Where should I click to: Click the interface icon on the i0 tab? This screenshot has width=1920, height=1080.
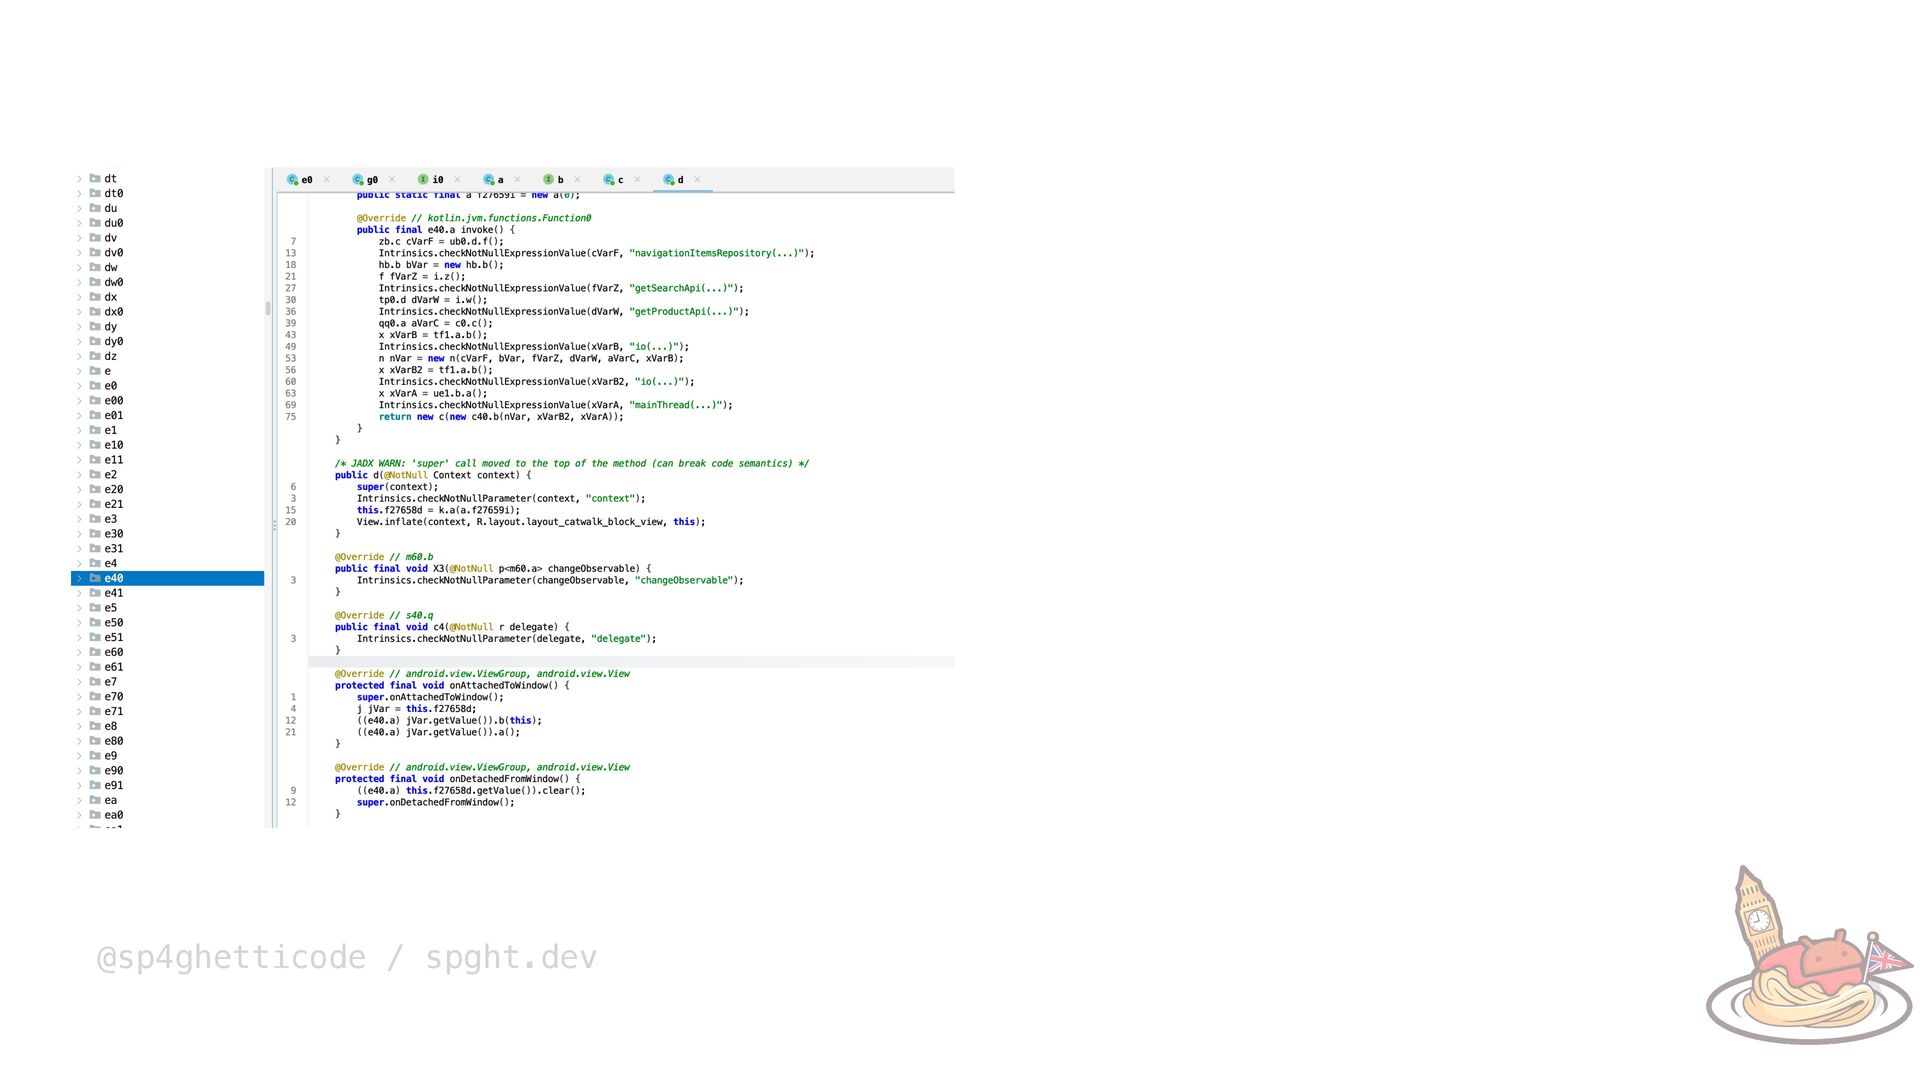click(x=423, y=180)
